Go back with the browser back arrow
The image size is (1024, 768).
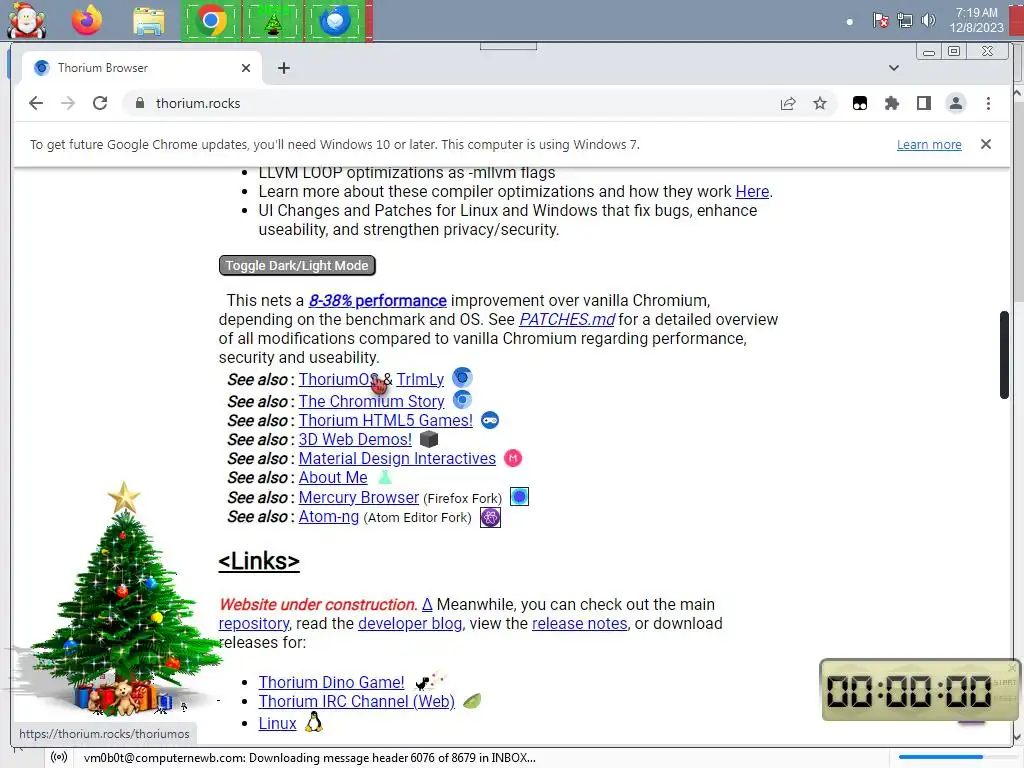tap(36, 103)
